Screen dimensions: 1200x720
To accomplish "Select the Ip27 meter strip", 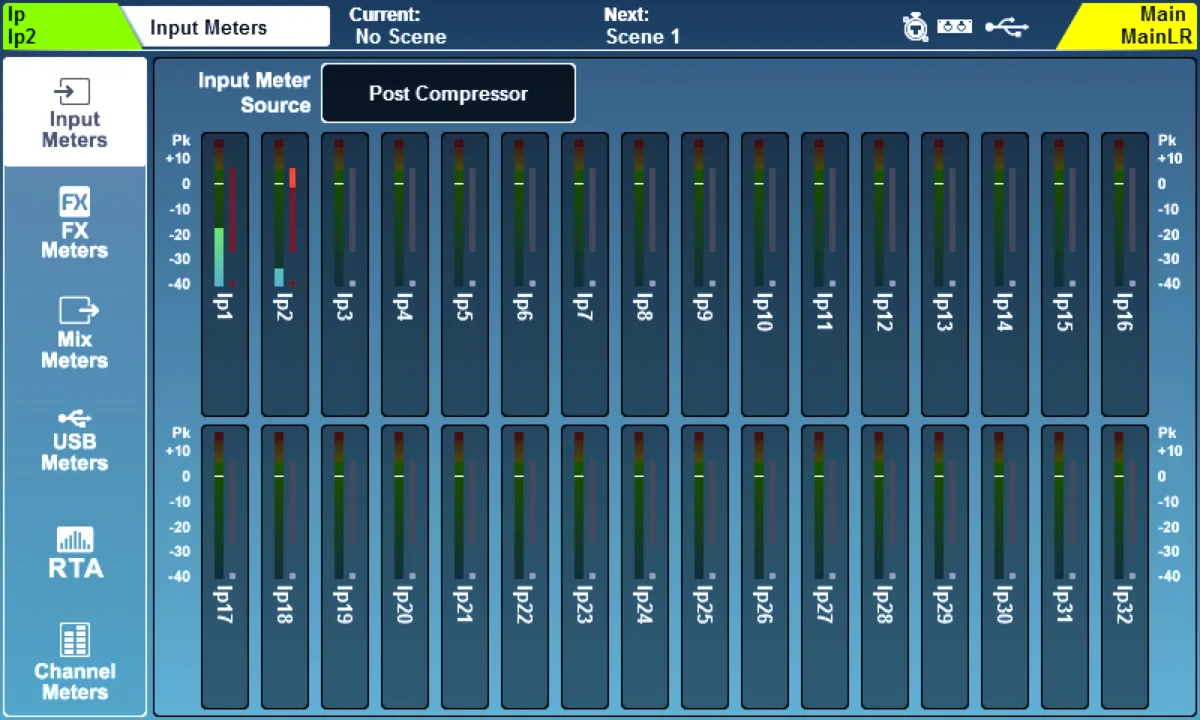I will [825, 567].
